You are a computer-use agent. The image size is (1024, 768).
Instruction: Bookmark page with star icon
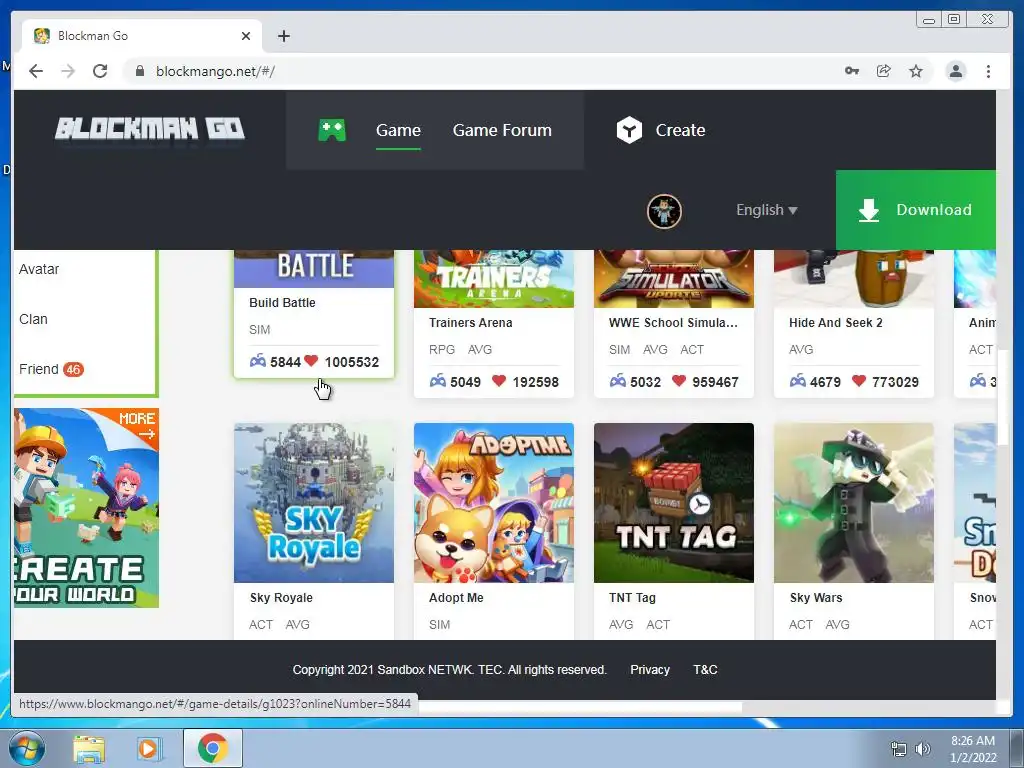[x=916, y=71]
